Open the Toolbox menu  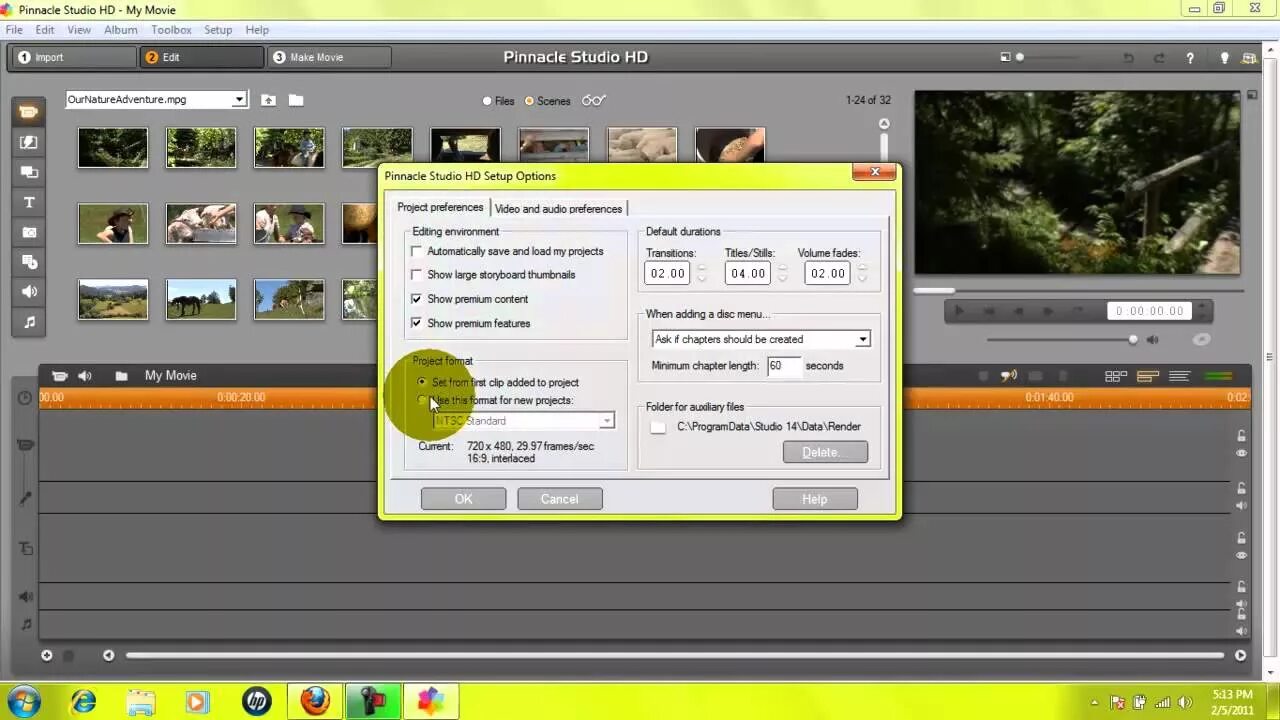(x=171, y=30)
